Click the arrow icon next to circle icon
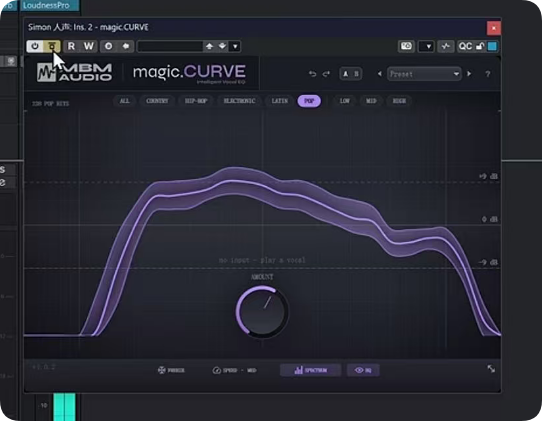Screen dimensions: 542x421 point(126,46)
